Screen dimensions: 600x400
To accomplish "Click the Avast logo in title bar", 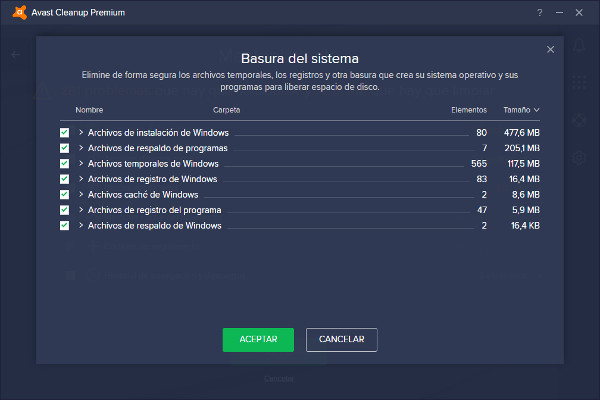I will pos(12,13).
